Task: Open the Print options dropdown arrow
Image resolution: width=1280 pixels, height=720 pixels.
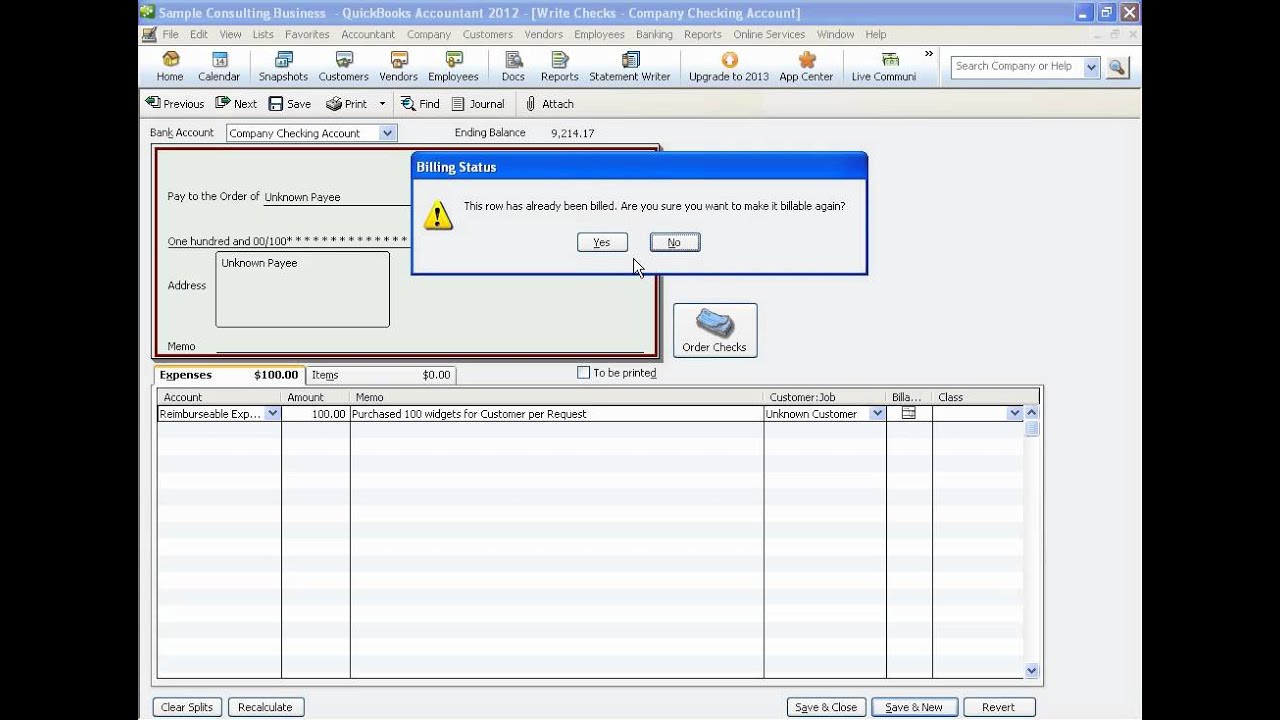Action: point(381,103)
